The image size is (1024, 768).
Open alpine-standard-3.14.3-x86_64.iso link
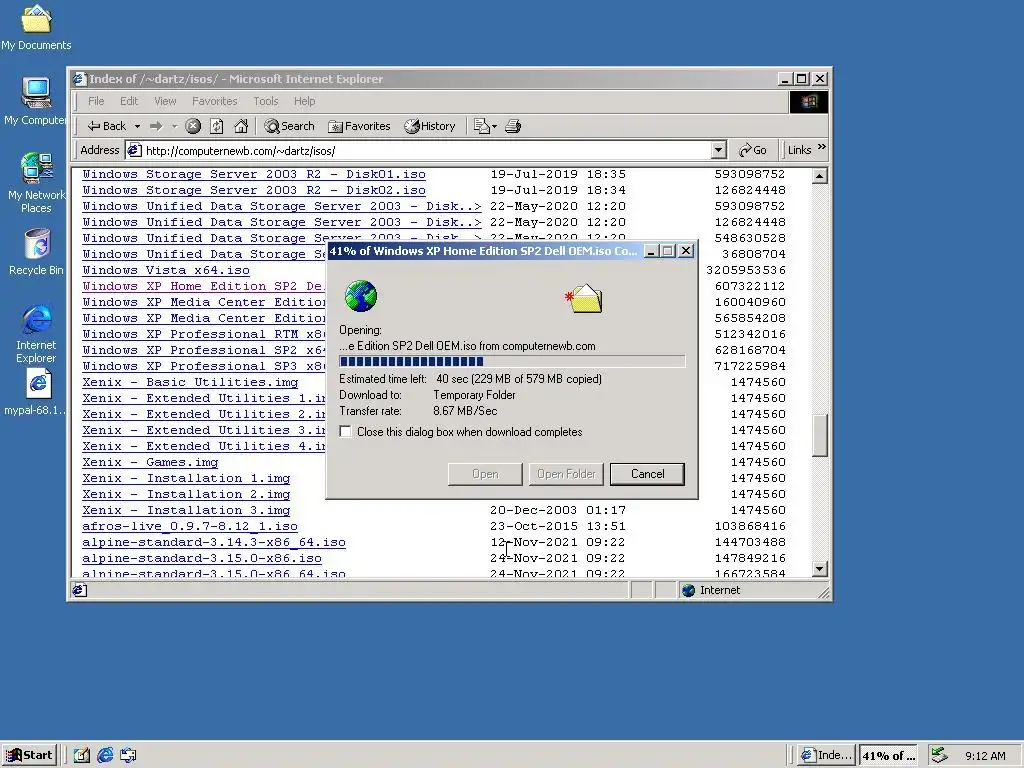(x=214, y=542)
